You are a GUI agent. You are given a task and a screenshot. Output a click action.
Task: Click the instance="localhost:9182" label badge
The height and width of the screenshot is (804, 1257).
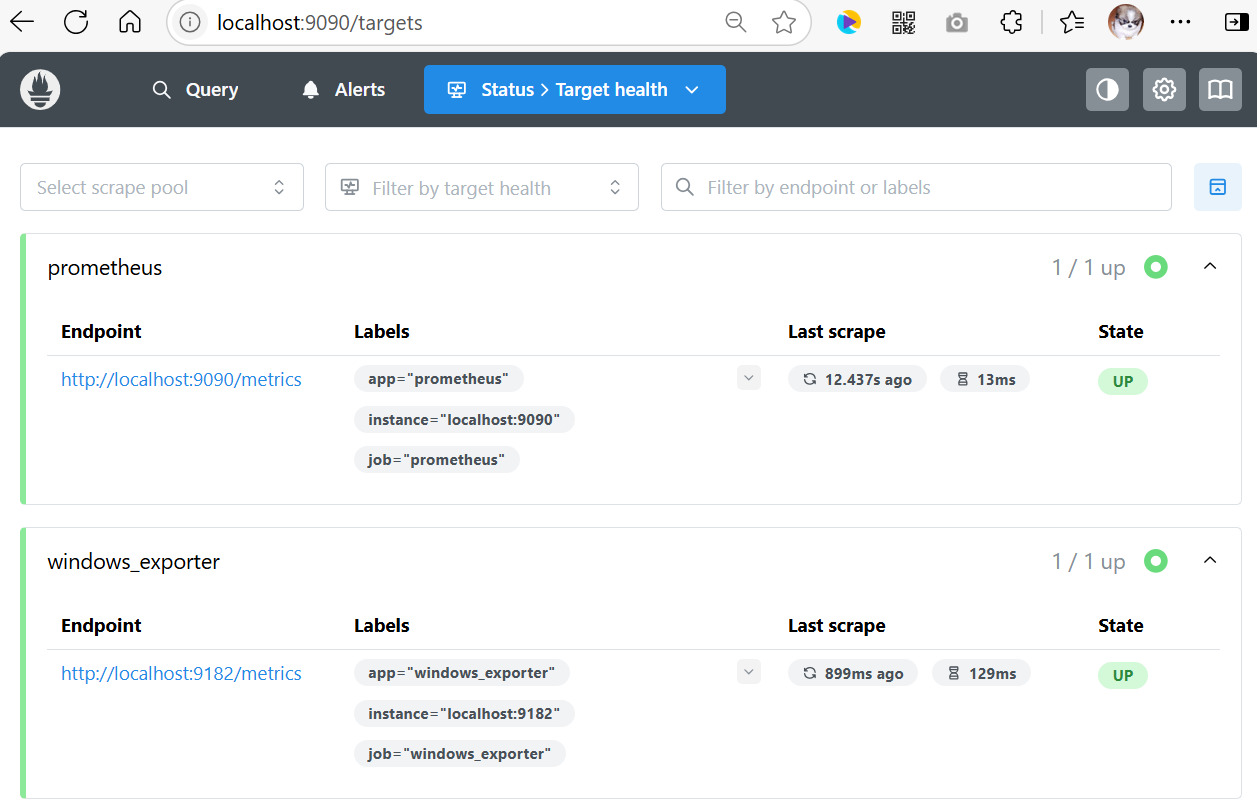pos(464,714)
